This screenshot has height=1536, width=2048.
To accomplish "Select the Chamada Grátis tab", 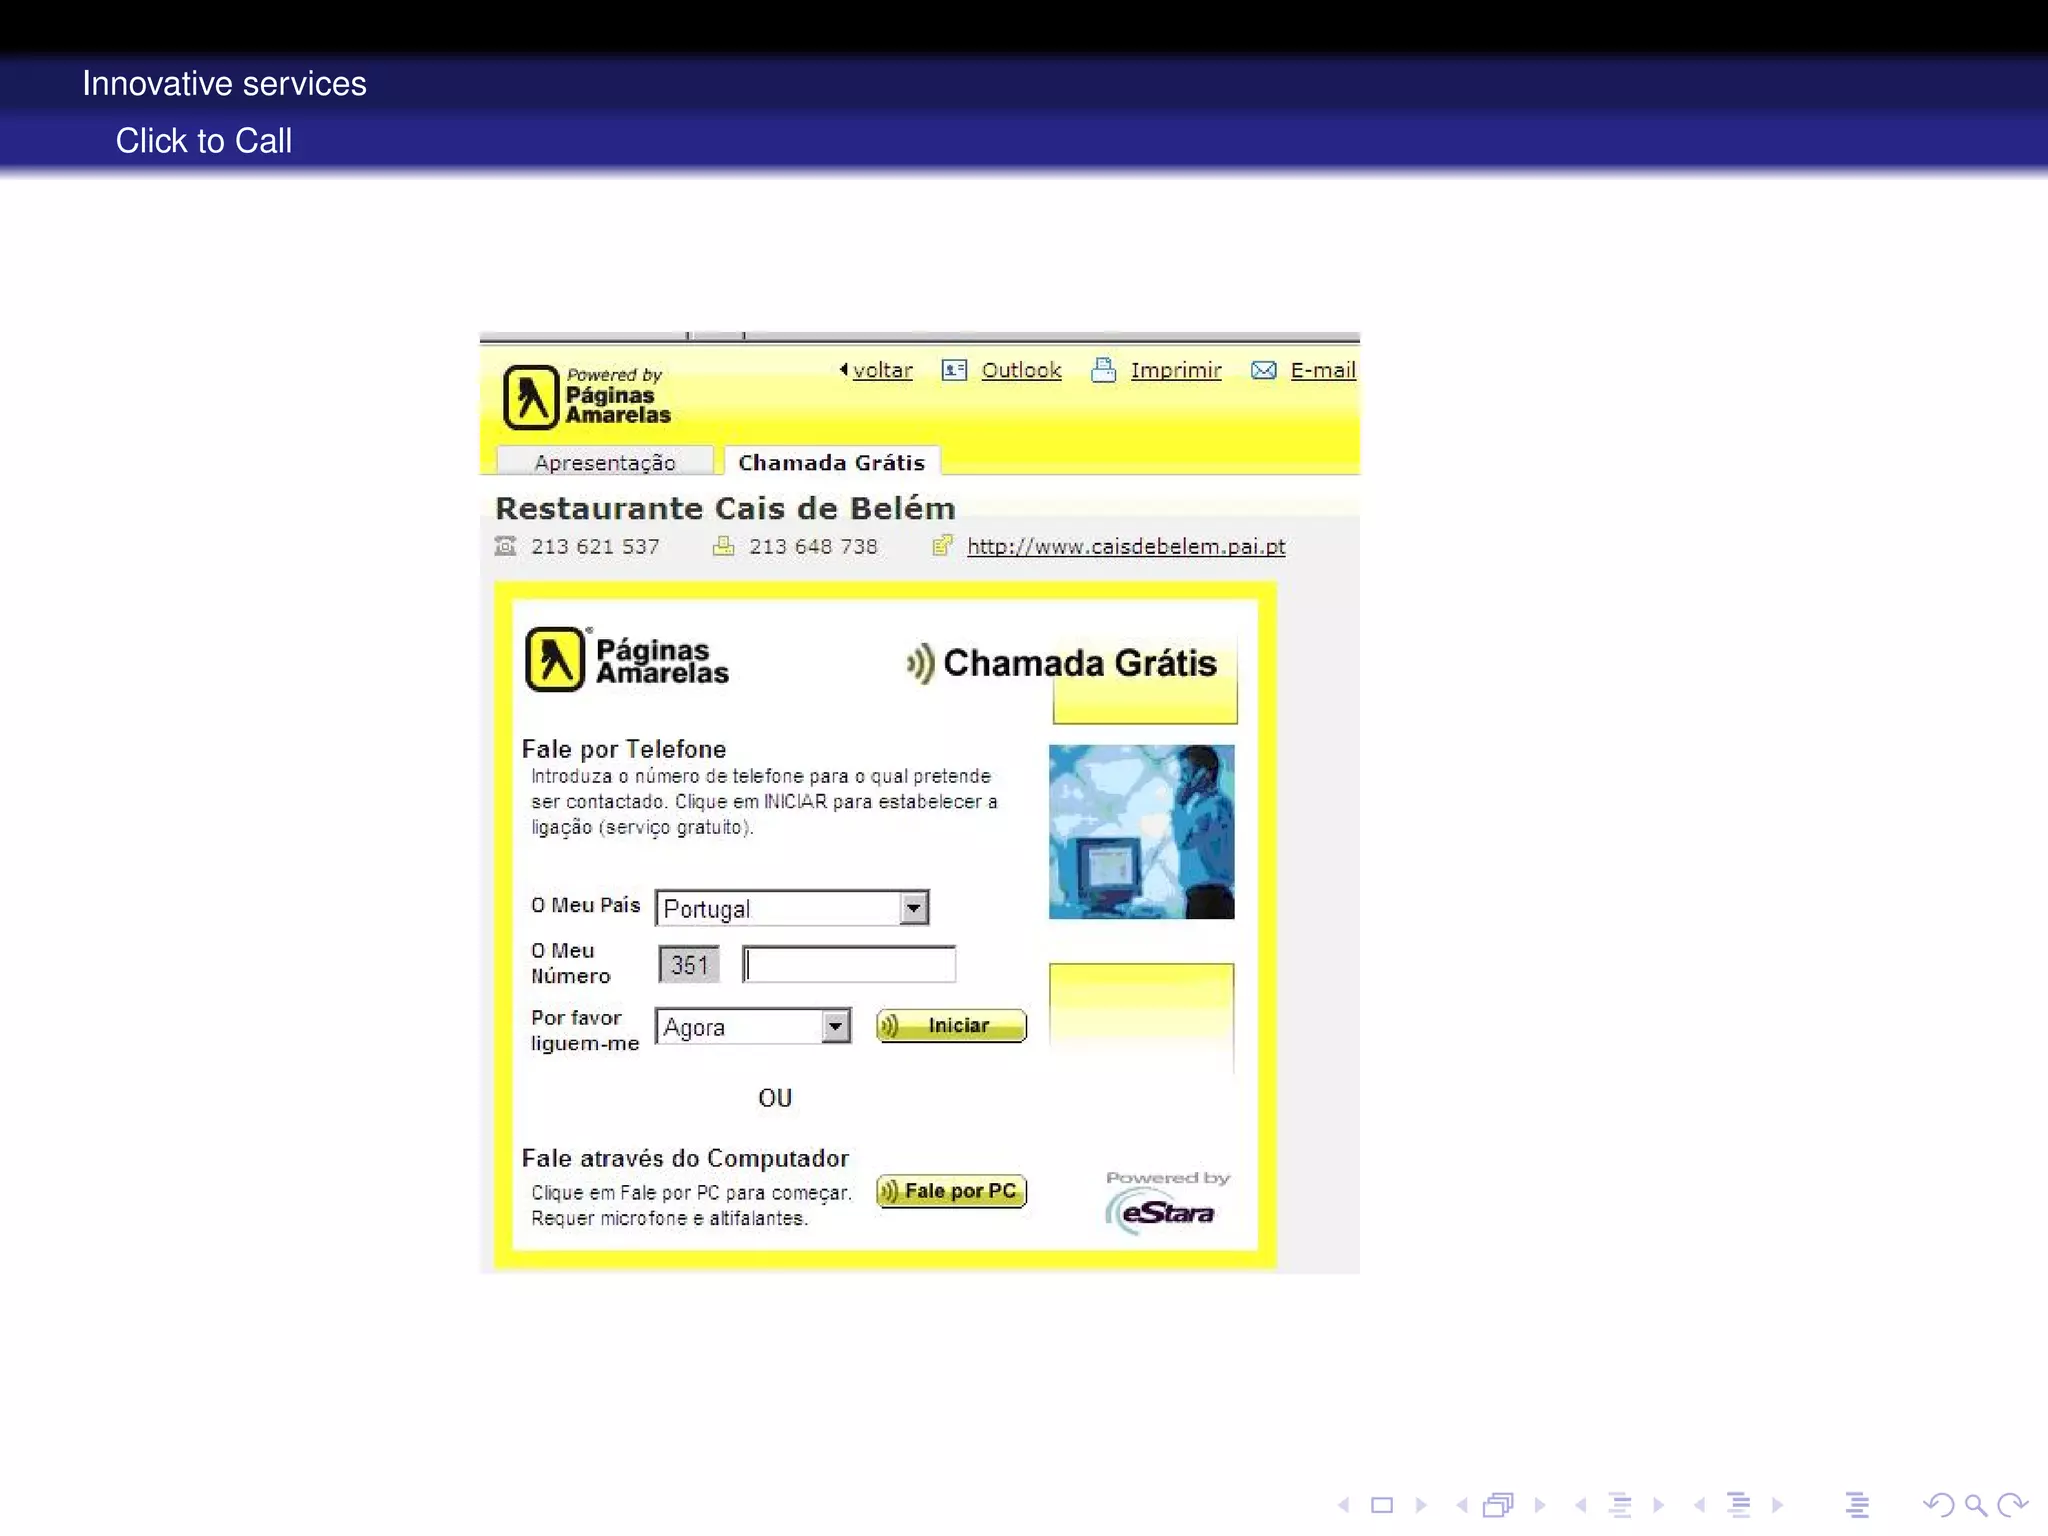I will tap(831, 462).
